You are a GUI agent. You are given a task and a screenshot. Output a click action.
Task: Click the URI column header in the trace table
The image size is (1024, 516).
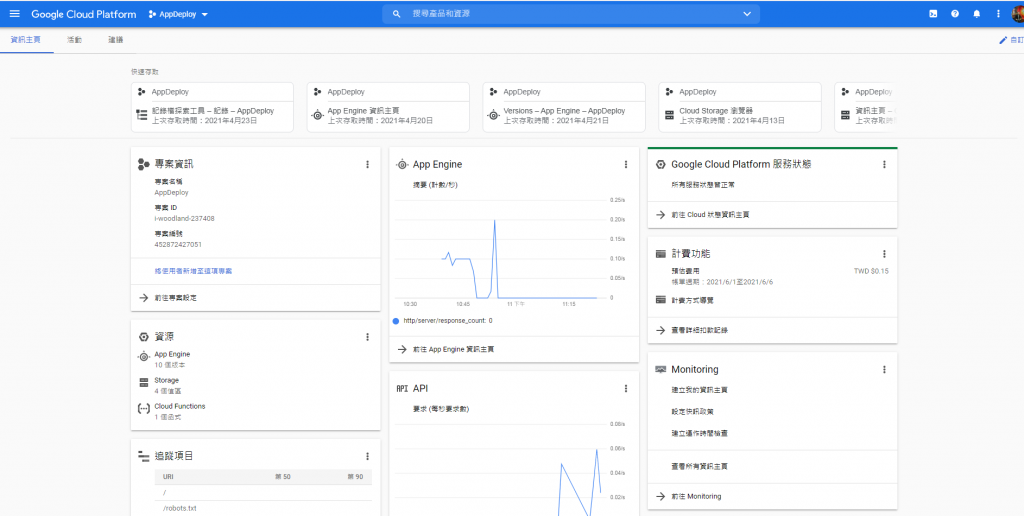click(168, 477)
